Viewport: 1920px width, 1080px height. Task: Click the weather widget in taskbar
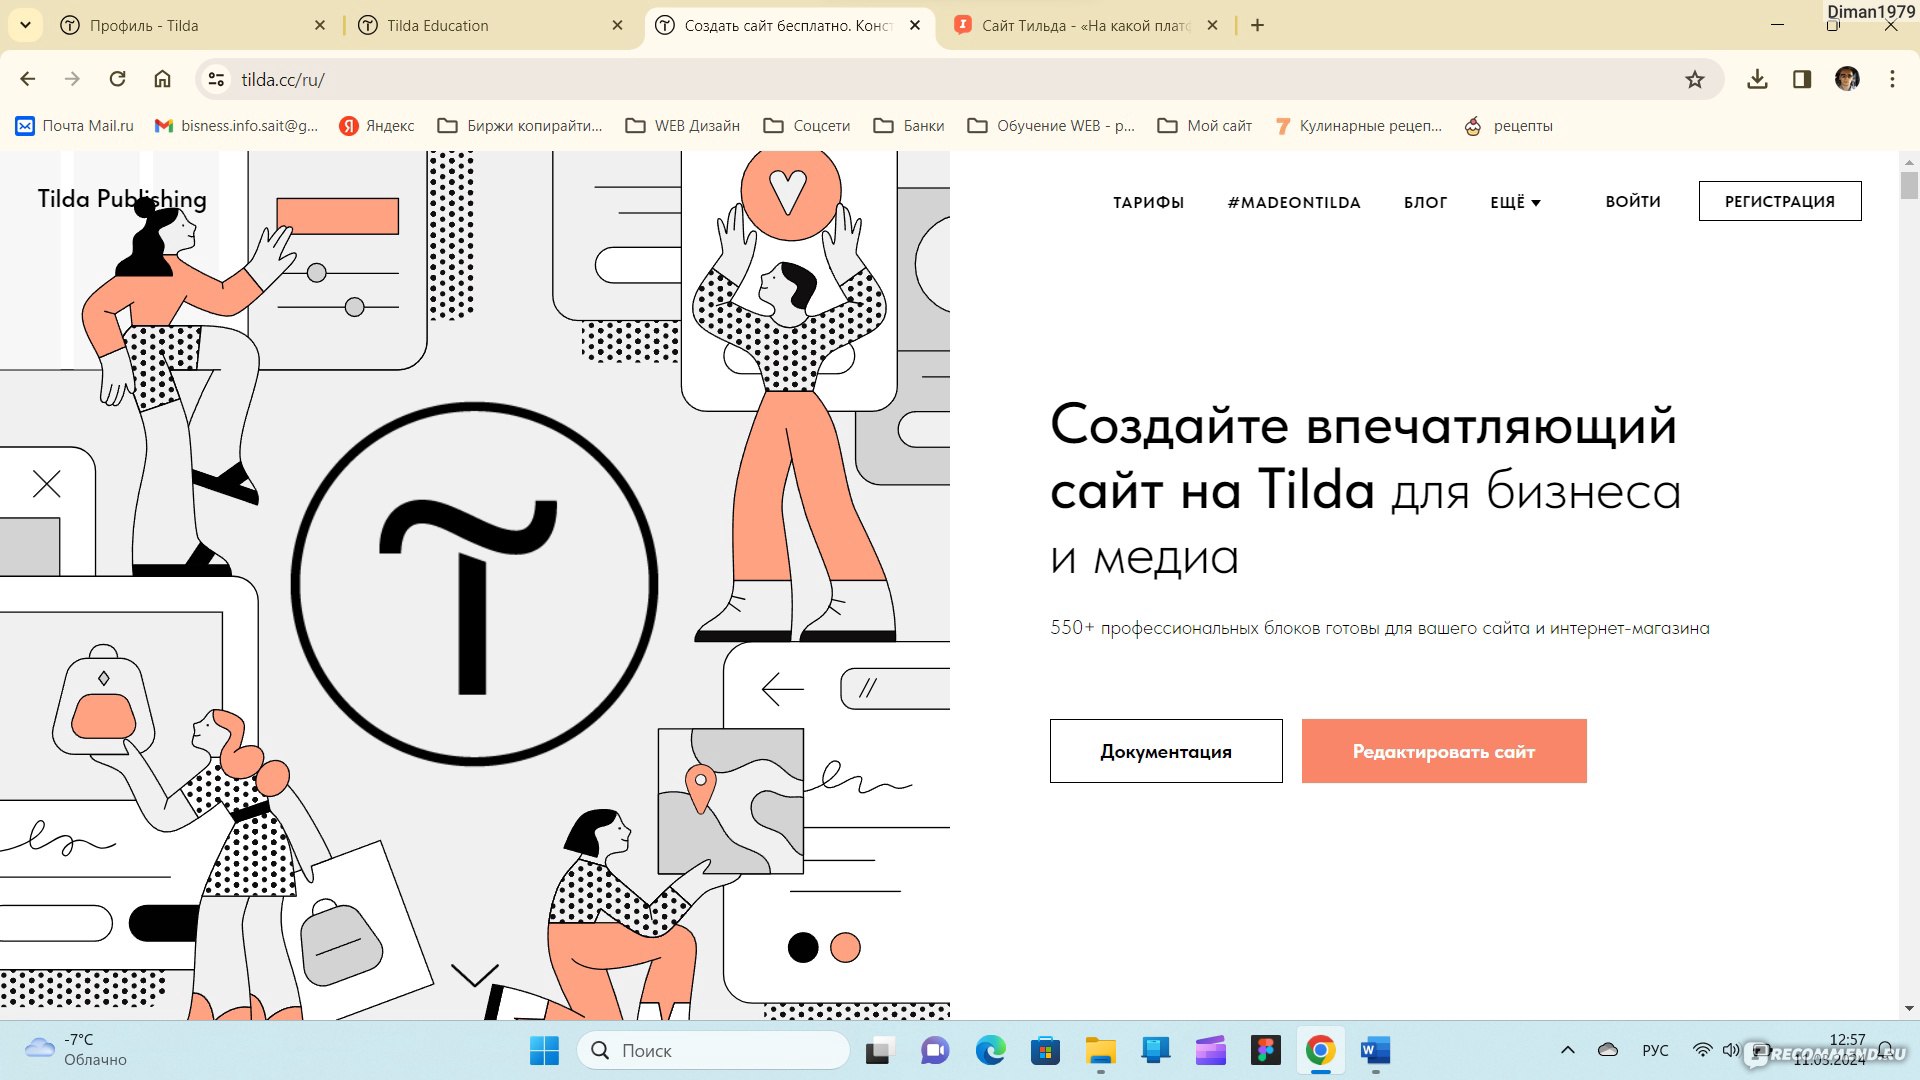click(73, 1050)
